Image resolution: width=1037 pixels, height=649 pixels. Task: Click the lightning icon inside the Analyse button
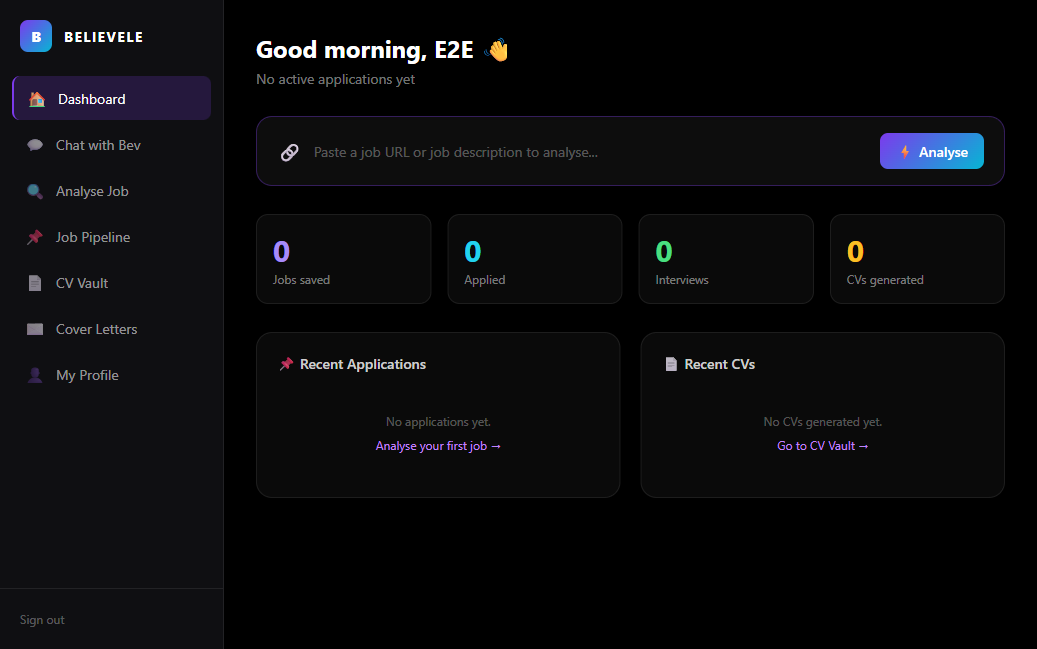pos(903,151)
